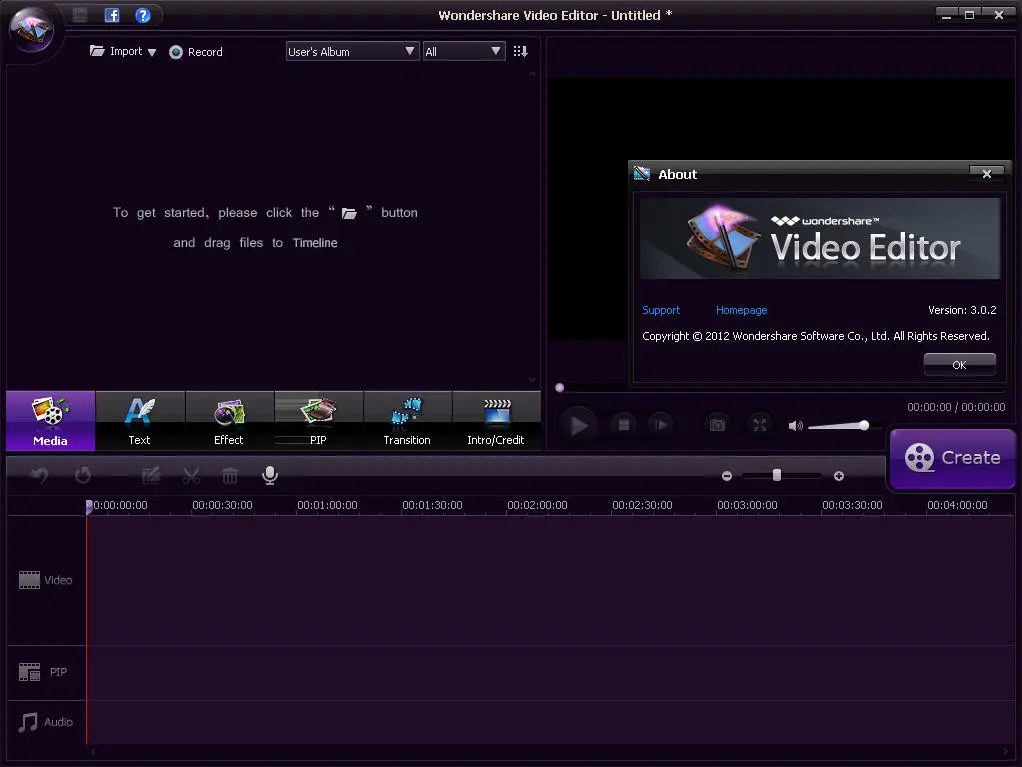
Task: Click the PIP track icon
Action: pos(29,672)
